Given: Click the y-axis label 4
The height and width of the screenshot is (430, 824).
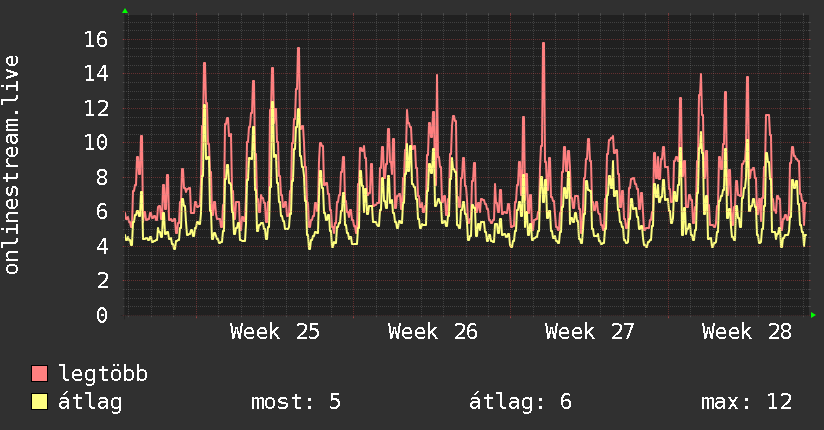Looking at the screenshot, I should pyautogui.click(x=102, y=246).
